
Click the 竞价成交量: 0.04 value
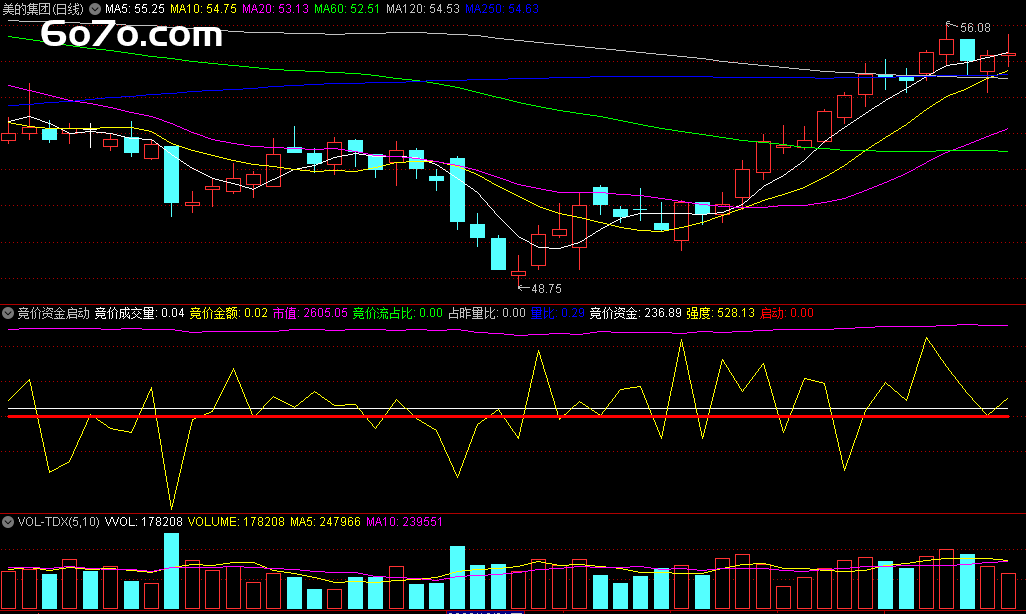(139, 313)
